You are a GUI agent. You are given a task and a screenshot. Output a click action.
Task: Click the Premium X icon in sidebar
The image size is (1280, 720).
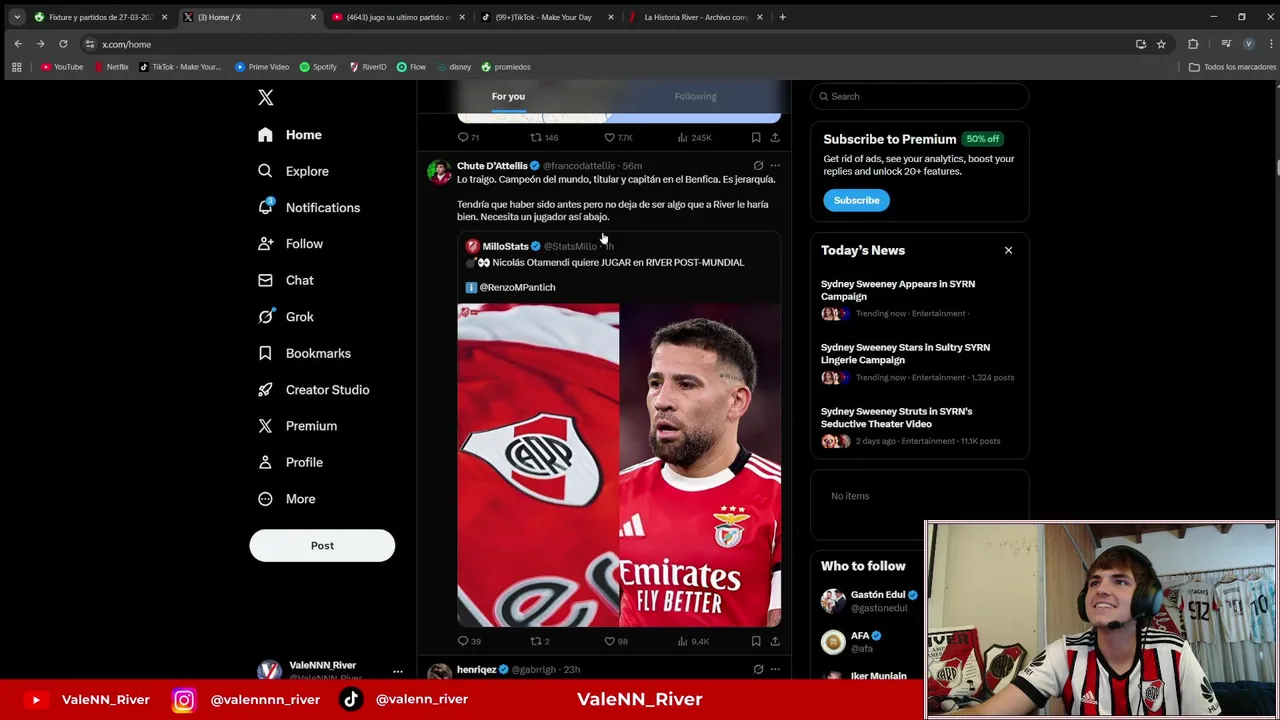[x=265, y=426]
